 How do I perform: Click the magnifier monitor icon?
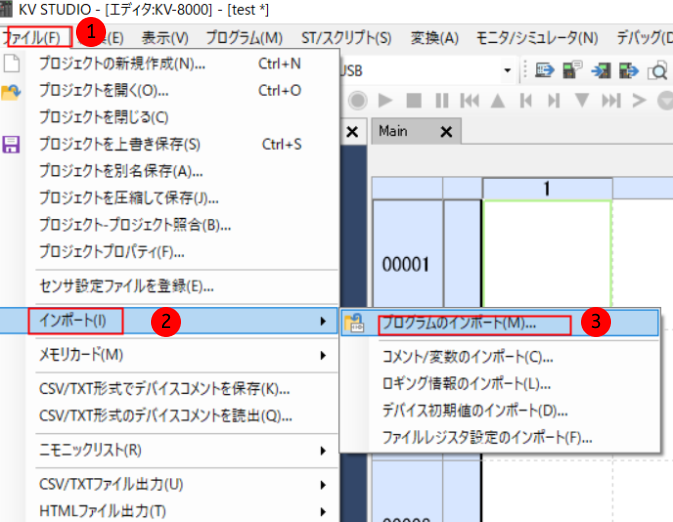(x=658, y=71)
